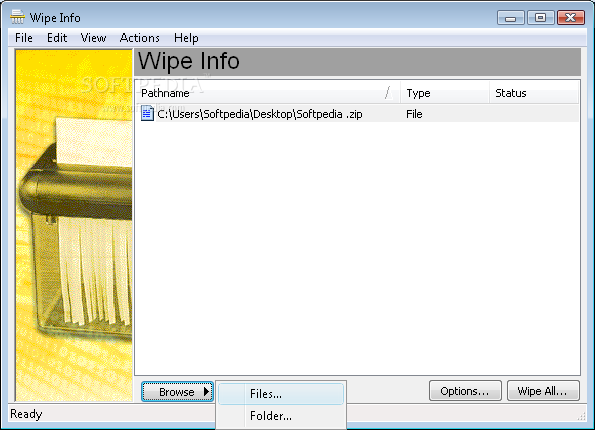
Task: Choose Files... from Browse popup
Action: pyautogui.click(x=281, y=394)
